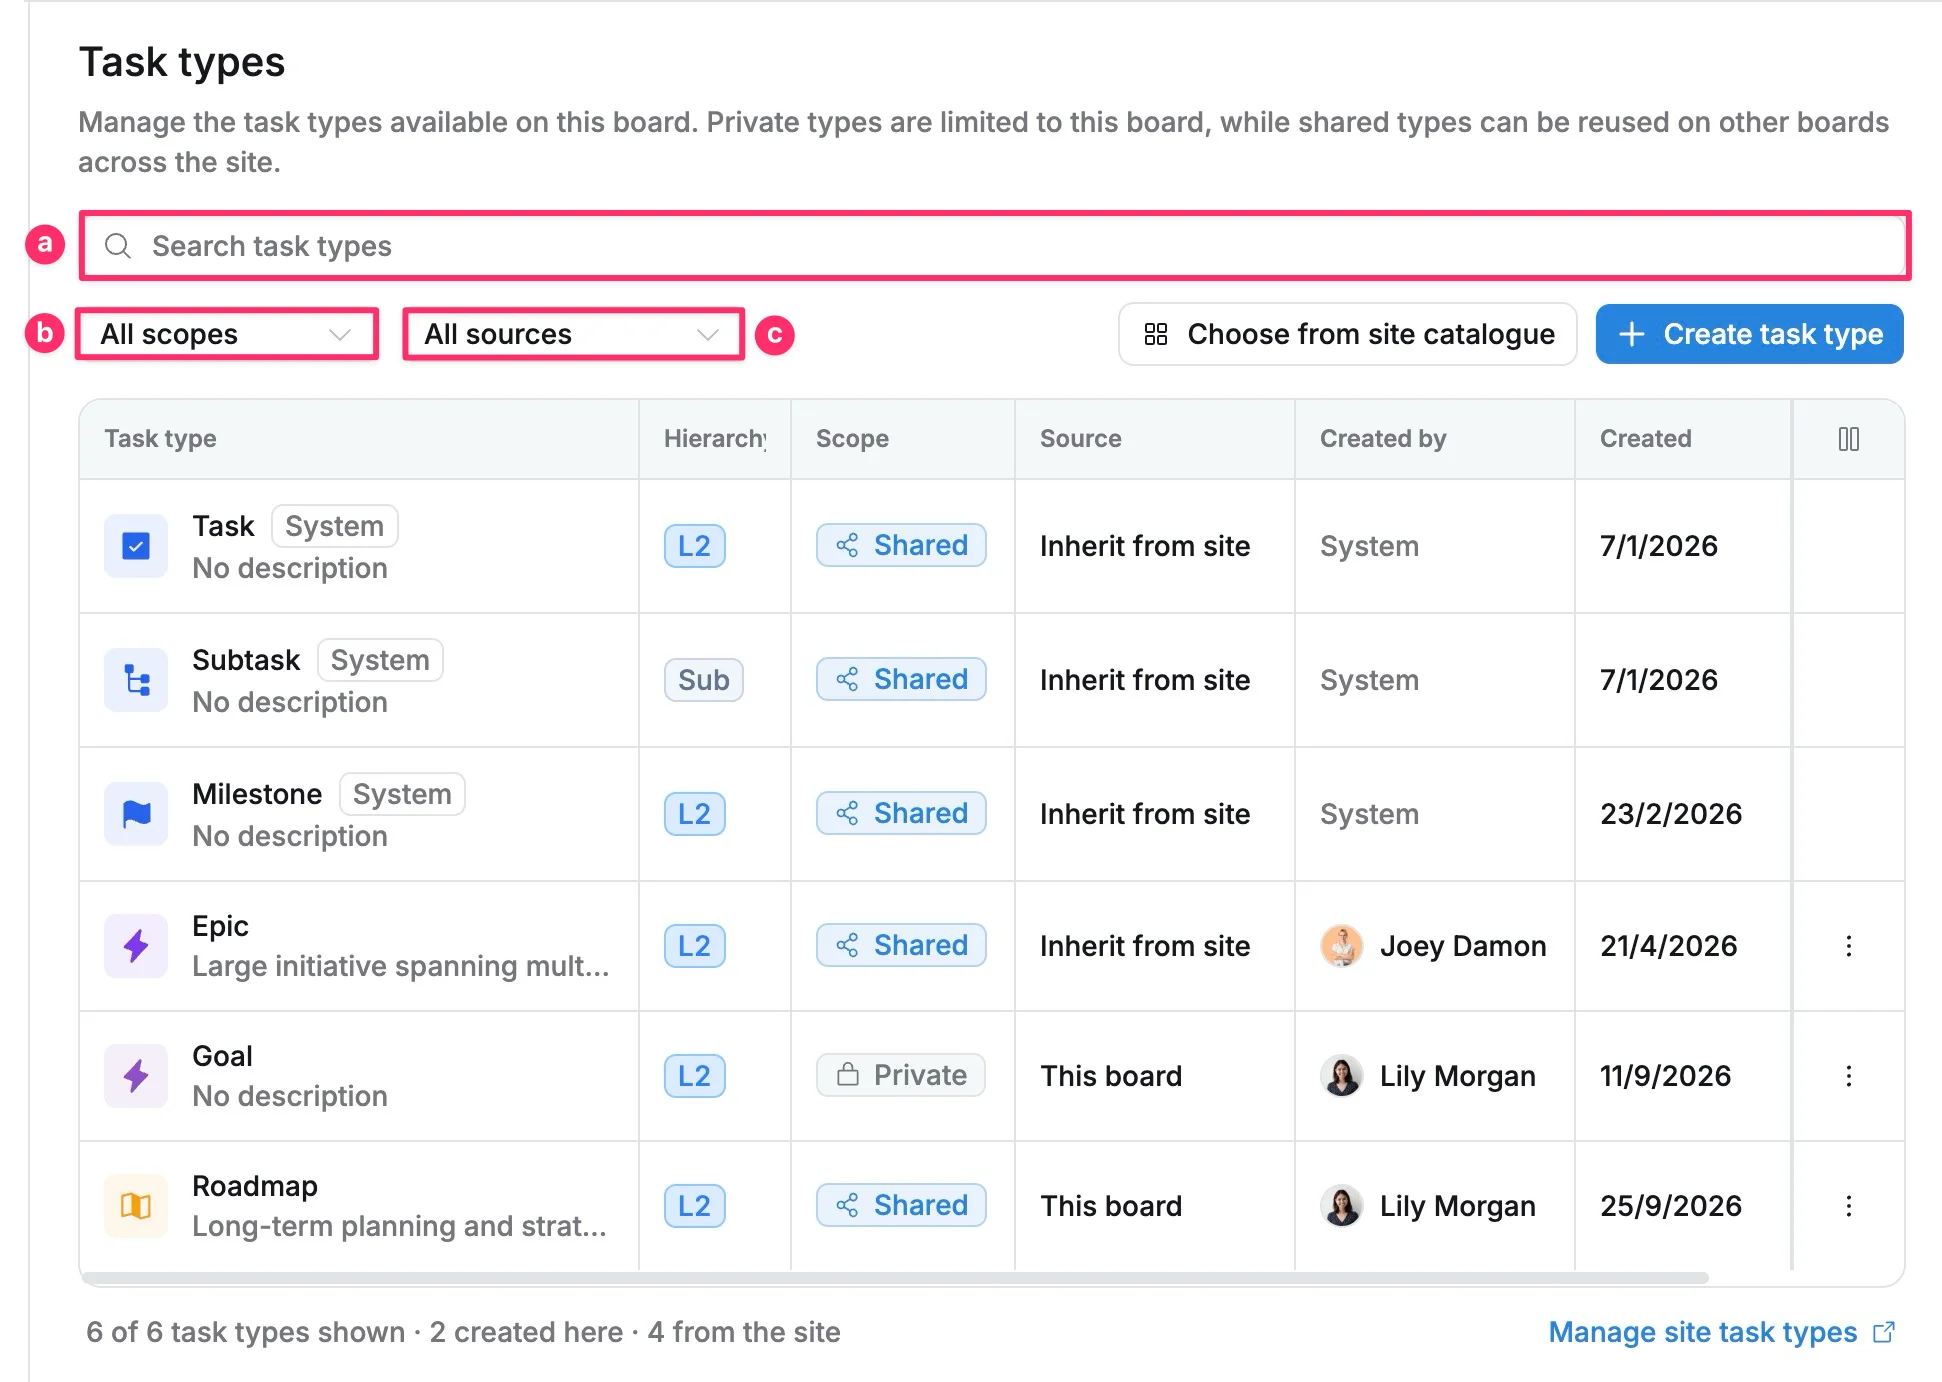Click the Private scope badge for Goal

(901, 1075)
